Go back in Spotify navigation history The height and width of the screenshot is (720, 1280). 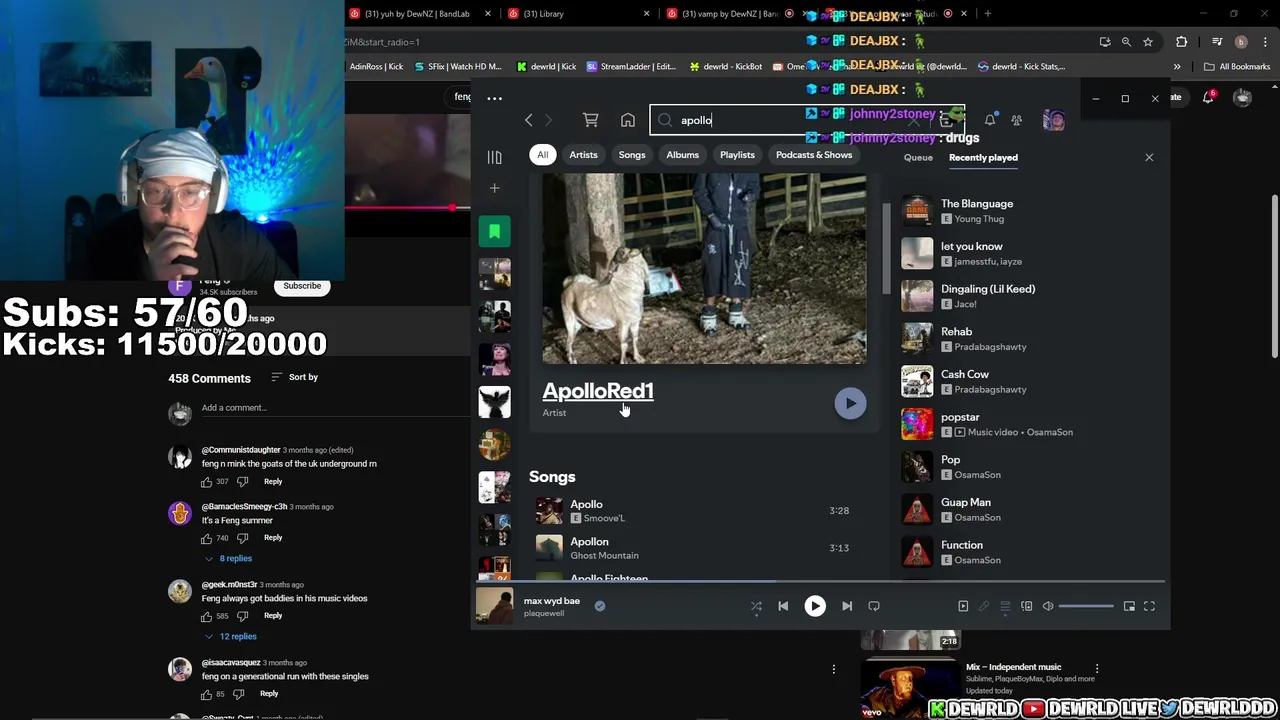coord(529,120)
